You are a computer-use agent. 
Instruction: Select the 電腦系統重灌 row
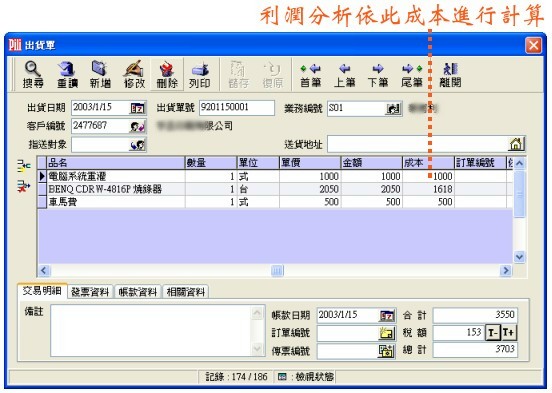275,176
